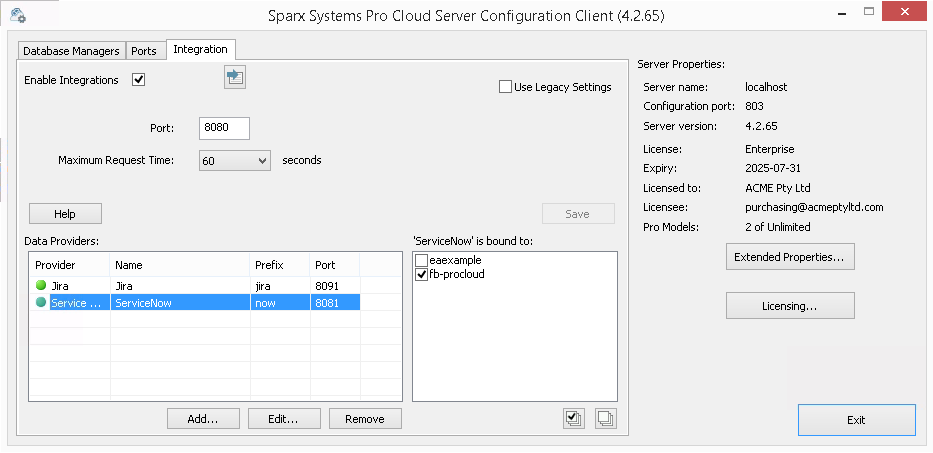Click the check-all bindings icon

point(574,419)
